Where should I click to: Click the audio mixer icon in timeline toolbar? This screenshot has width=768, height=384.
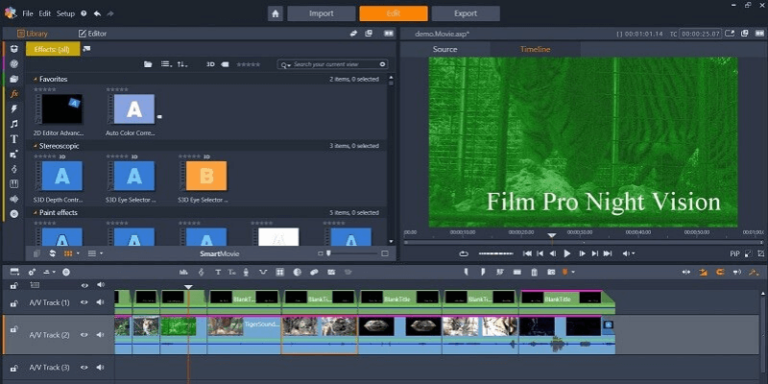click(x=184, y=272)
